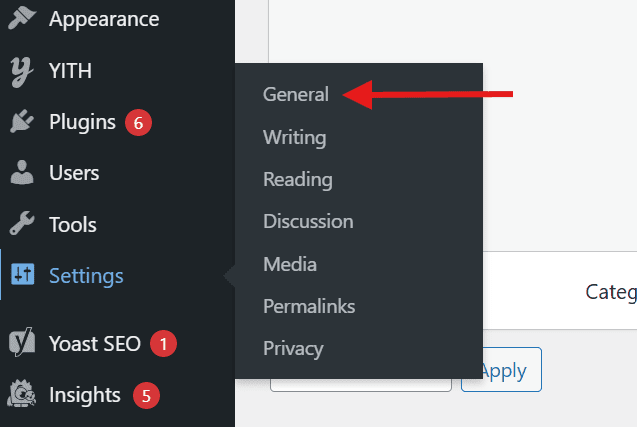Click the YITH logo icon
This screenshot has width=637, height=427.
pos(21,70)
